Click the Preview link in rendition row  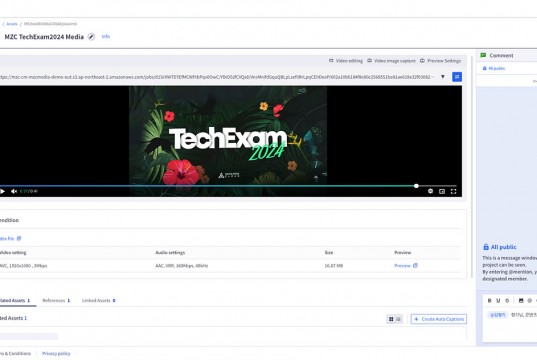tap(402, 265)
